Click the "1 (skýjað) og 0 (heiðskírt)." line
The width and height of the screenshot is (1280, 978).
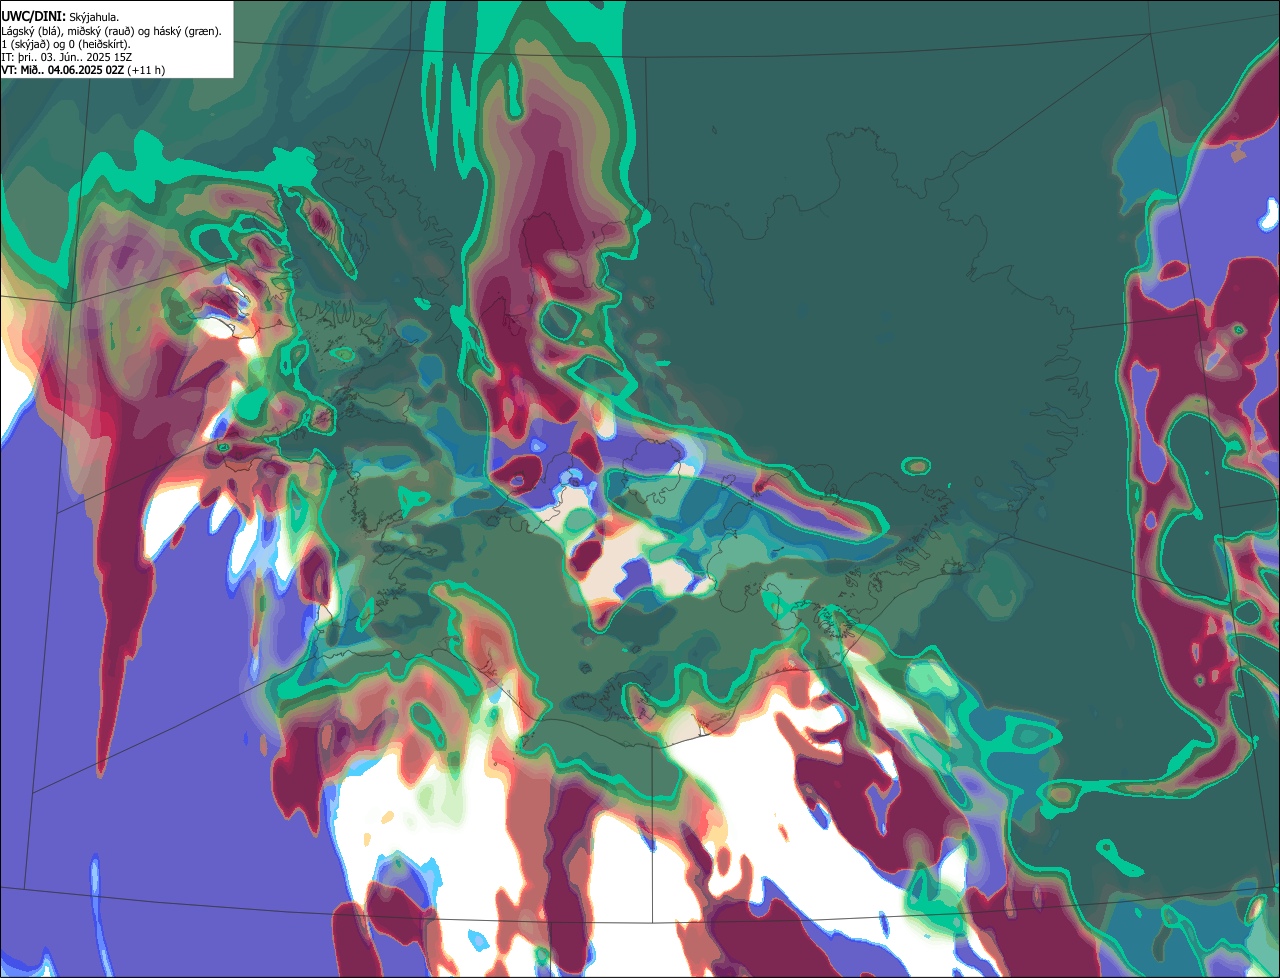[66, 44]
